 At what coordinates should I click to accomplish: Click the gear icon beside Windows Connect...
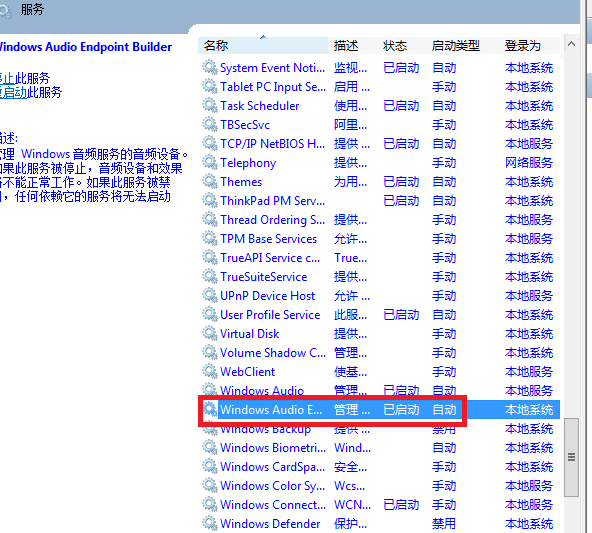pos(210,505)
